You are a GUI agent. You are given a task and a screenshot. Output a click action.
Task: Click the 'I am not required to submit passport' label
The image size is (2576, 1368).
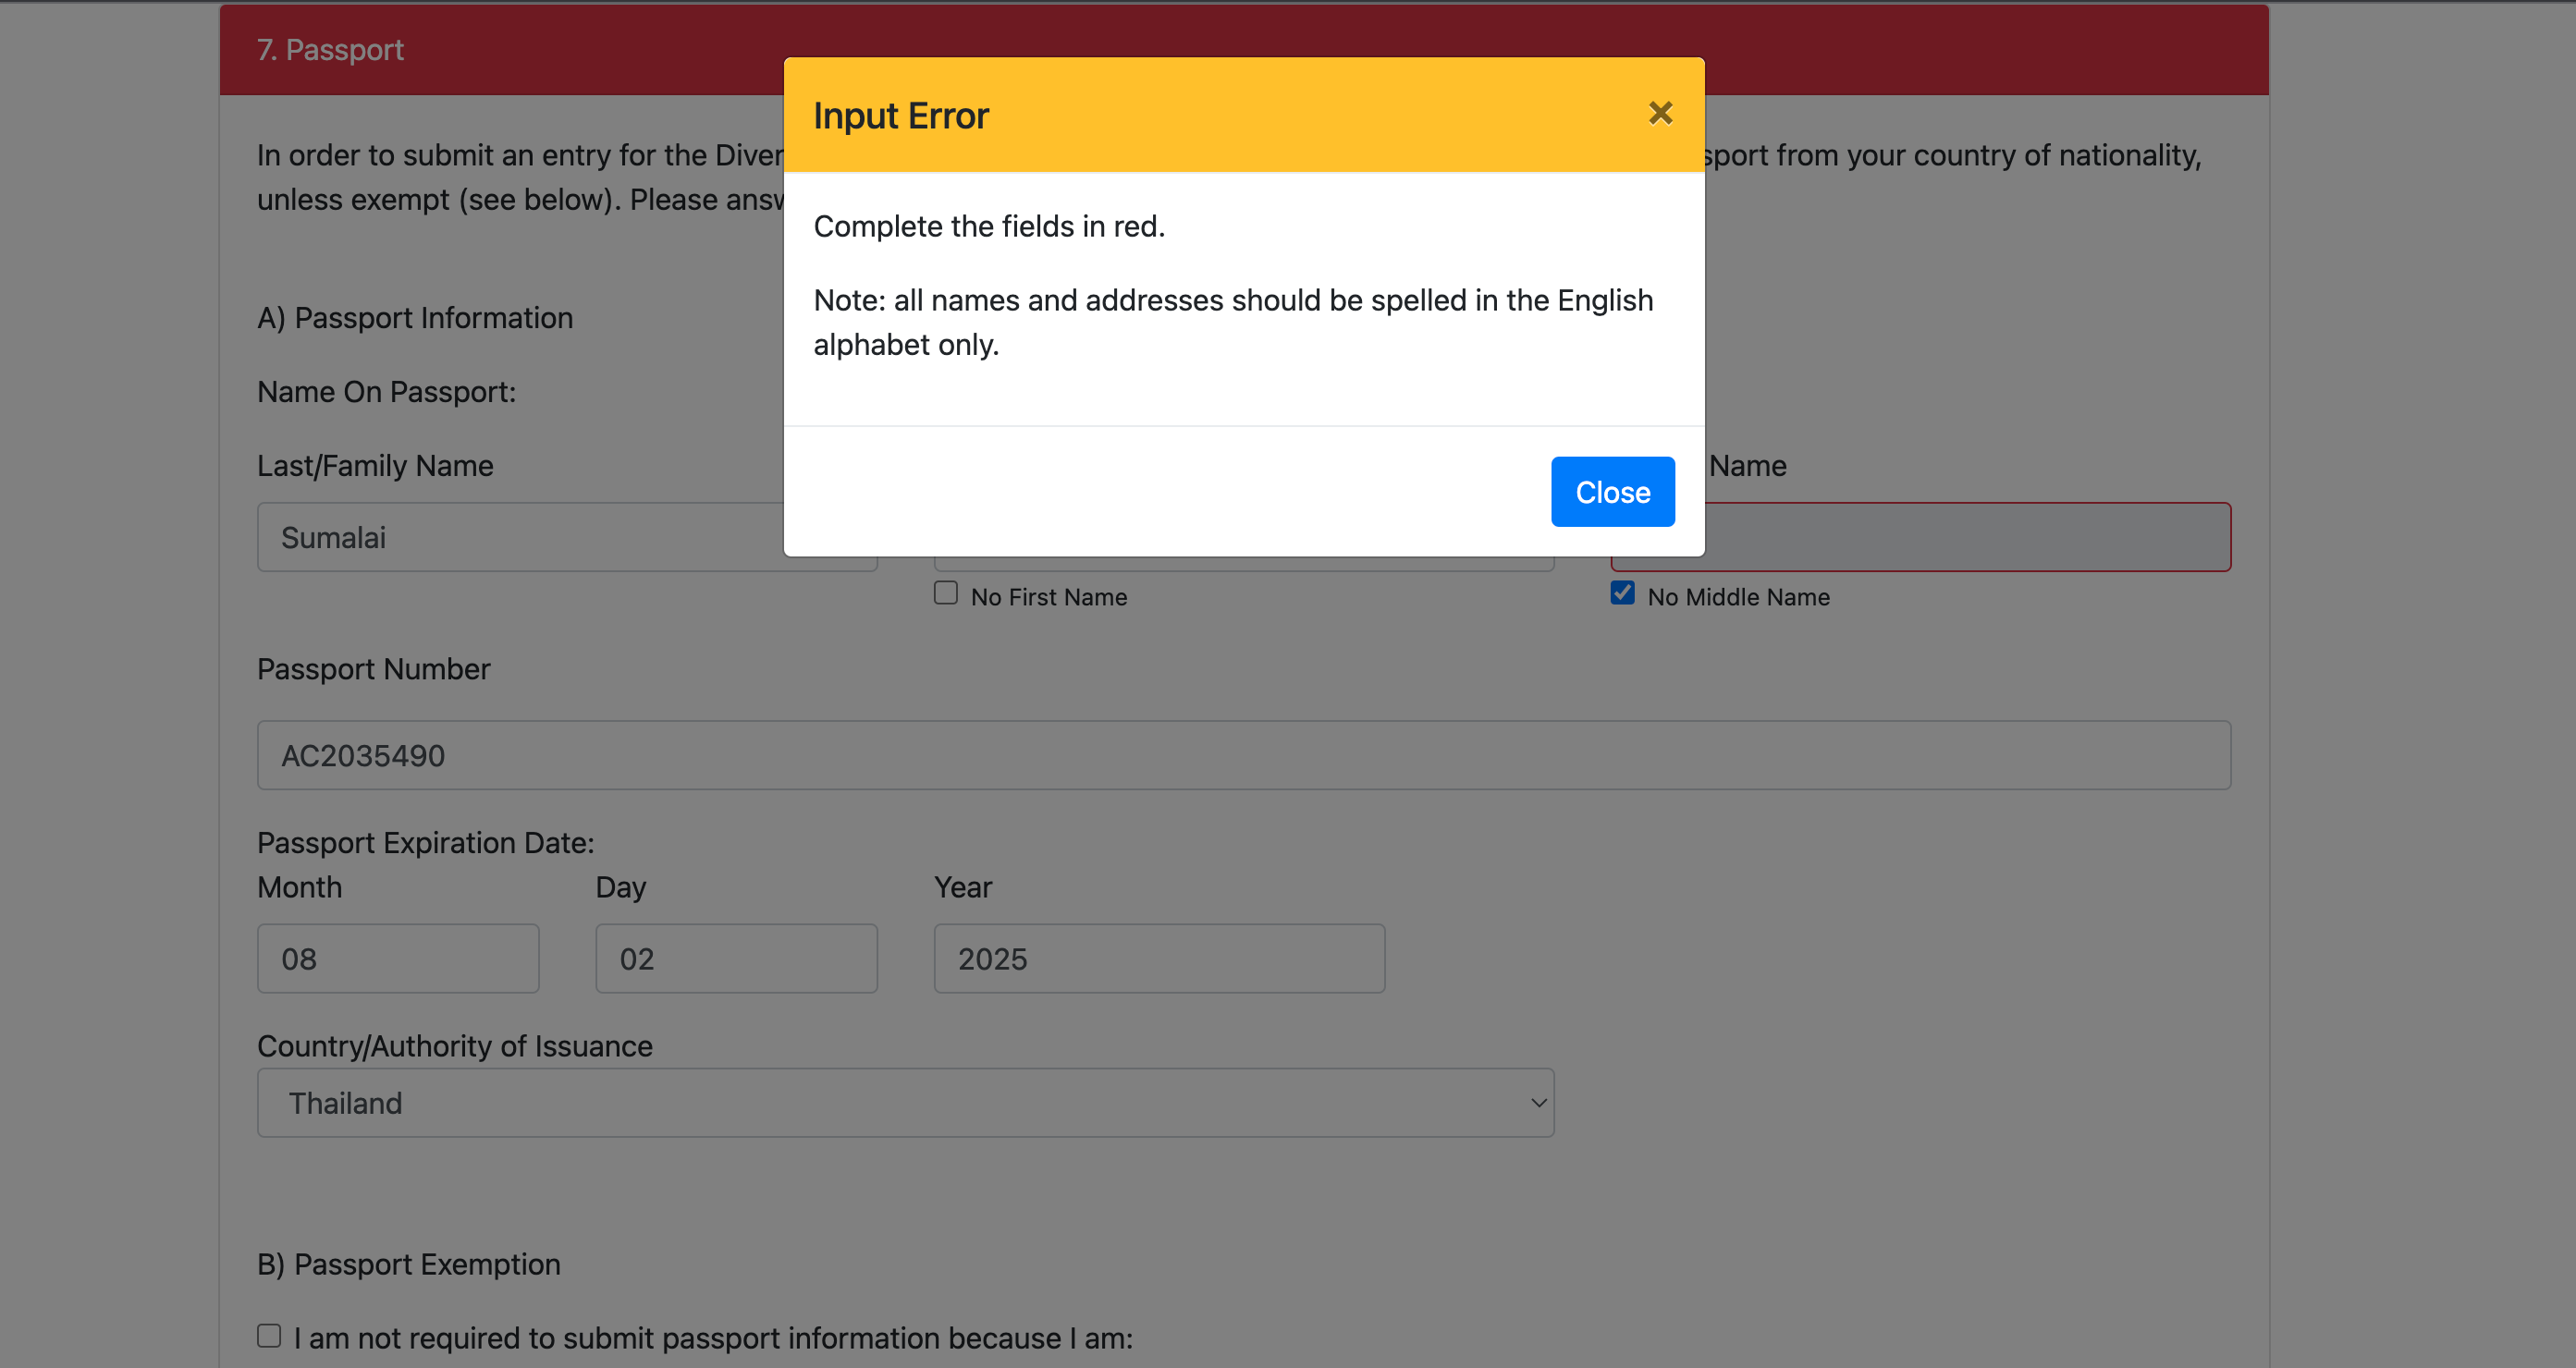(x=712, y=1338)
